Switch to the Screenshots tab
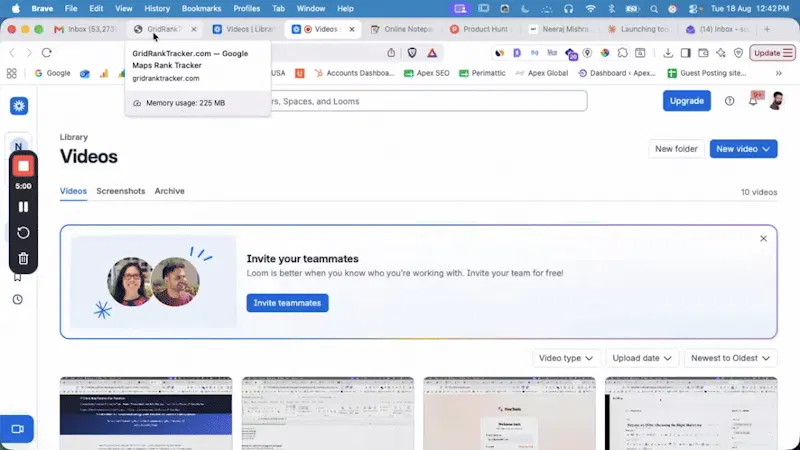800x450 pixels. click(x=121, y=191)
